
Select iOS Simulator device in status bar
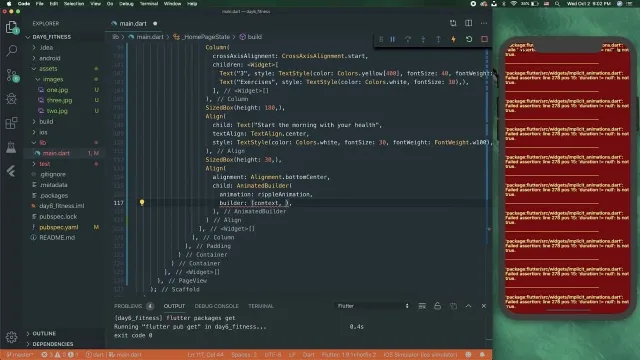point(420,355)
